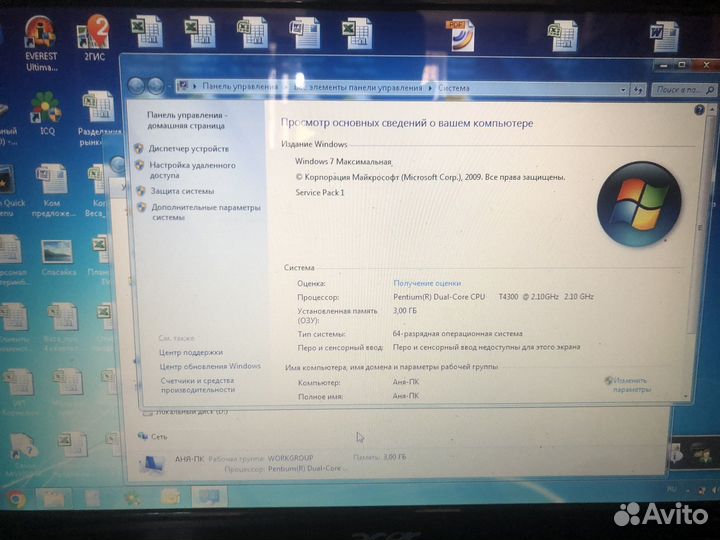Navigate to Панель управления breadcrumb
This screenshot has width=720, height=540.
click(x=240, y=86)
